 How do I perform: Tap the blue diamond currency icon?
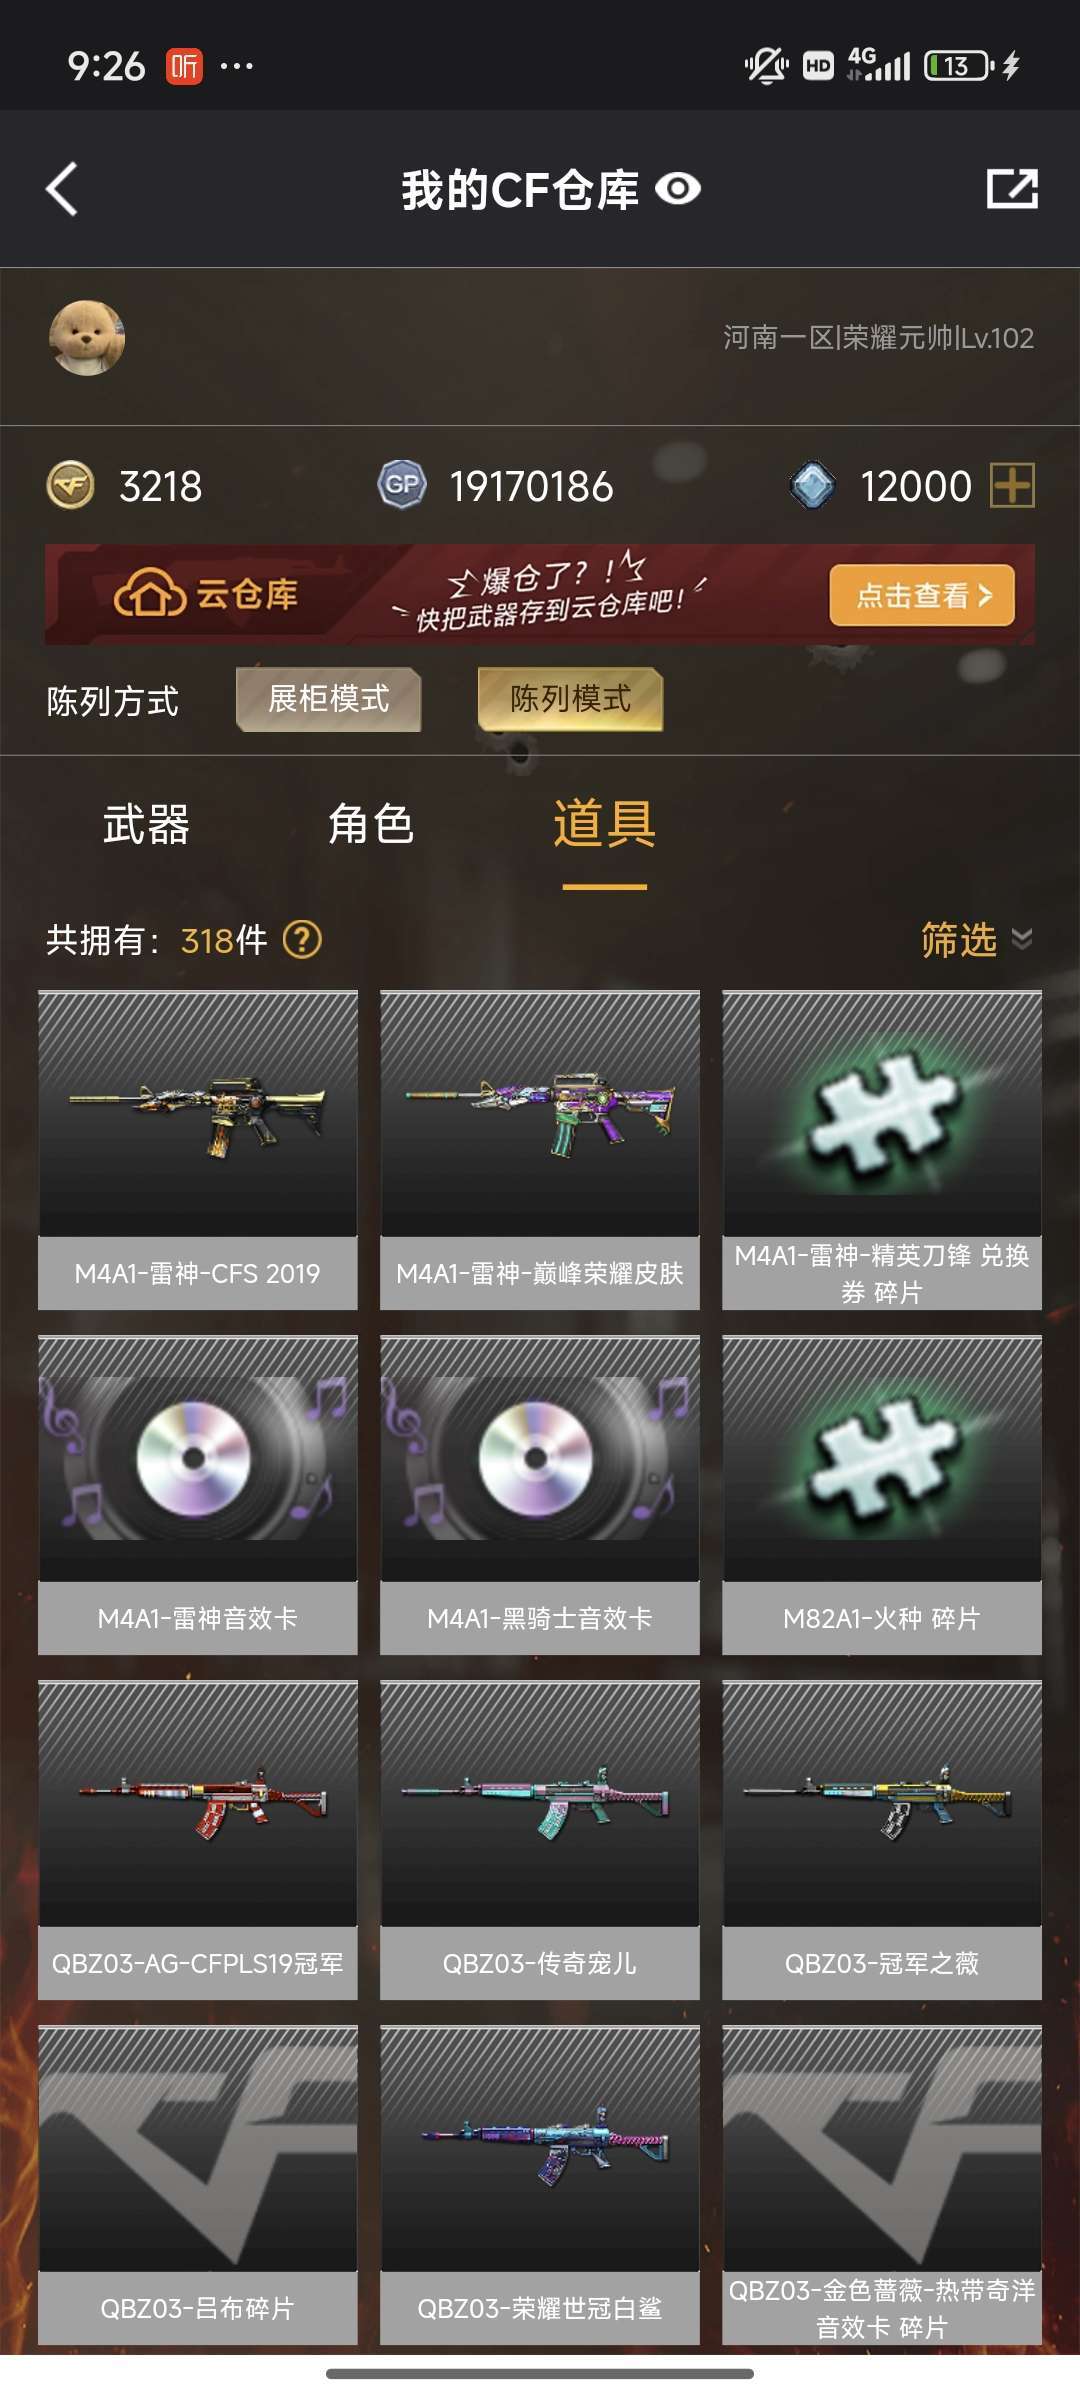pos(812,486)
